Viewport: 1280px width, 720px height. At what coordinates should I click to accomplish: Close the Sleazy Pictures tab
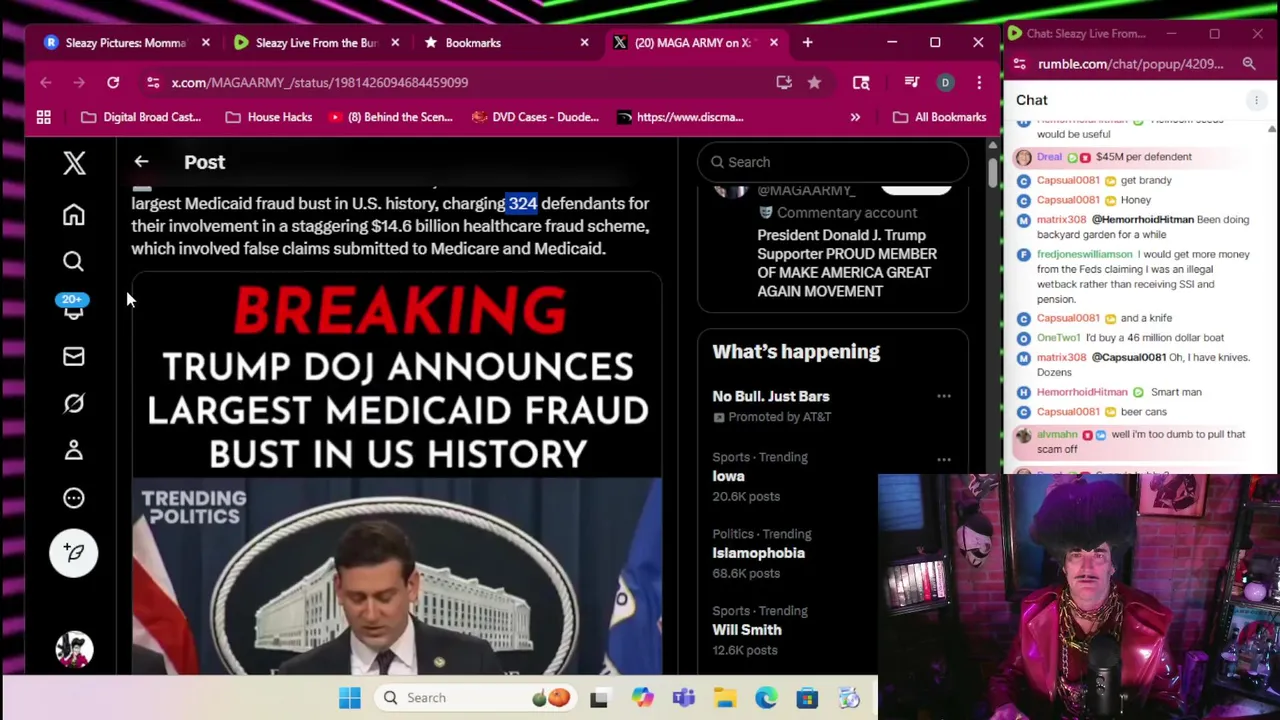tap(206, 43)
